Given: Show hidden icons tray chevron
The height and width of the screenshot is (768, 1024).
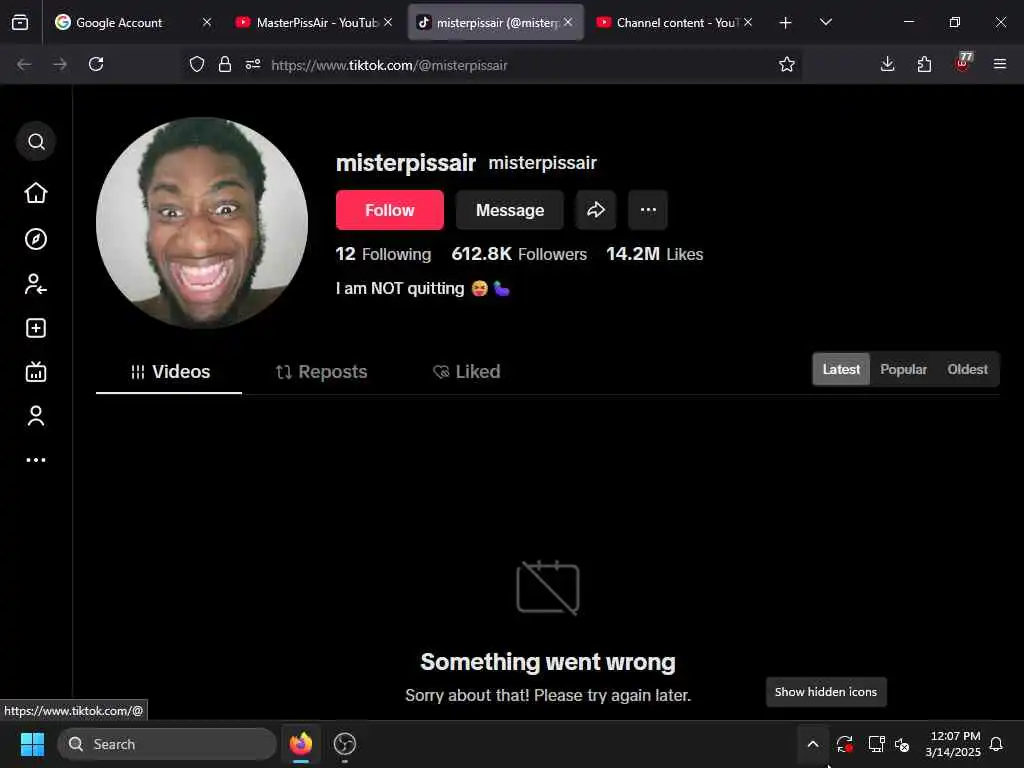Looking at the screenshot, I should (813, 744).
